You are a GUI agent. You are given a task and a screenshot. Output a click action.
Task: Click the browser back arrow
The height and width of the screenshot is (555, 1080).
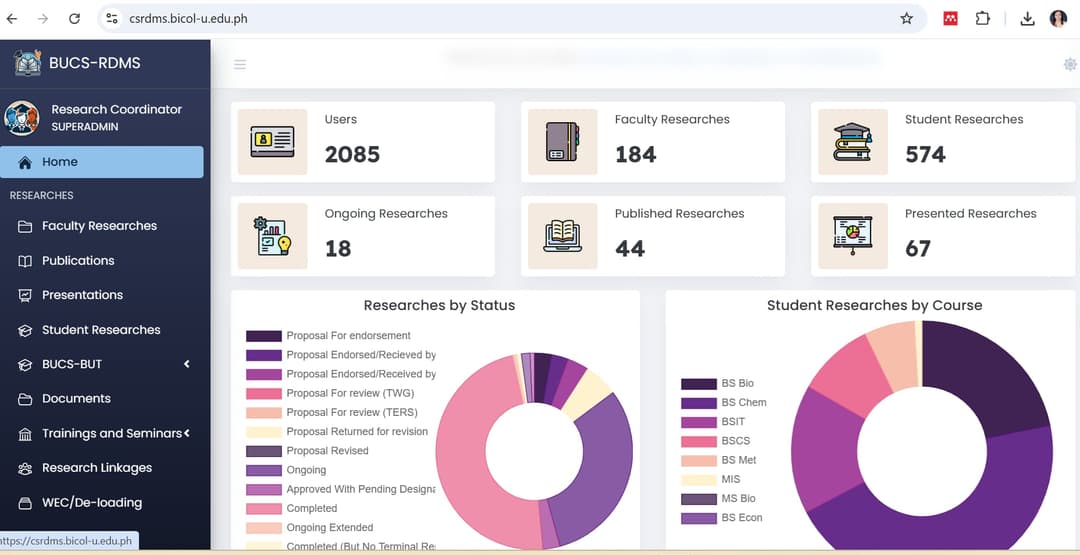tap(12, 19)
